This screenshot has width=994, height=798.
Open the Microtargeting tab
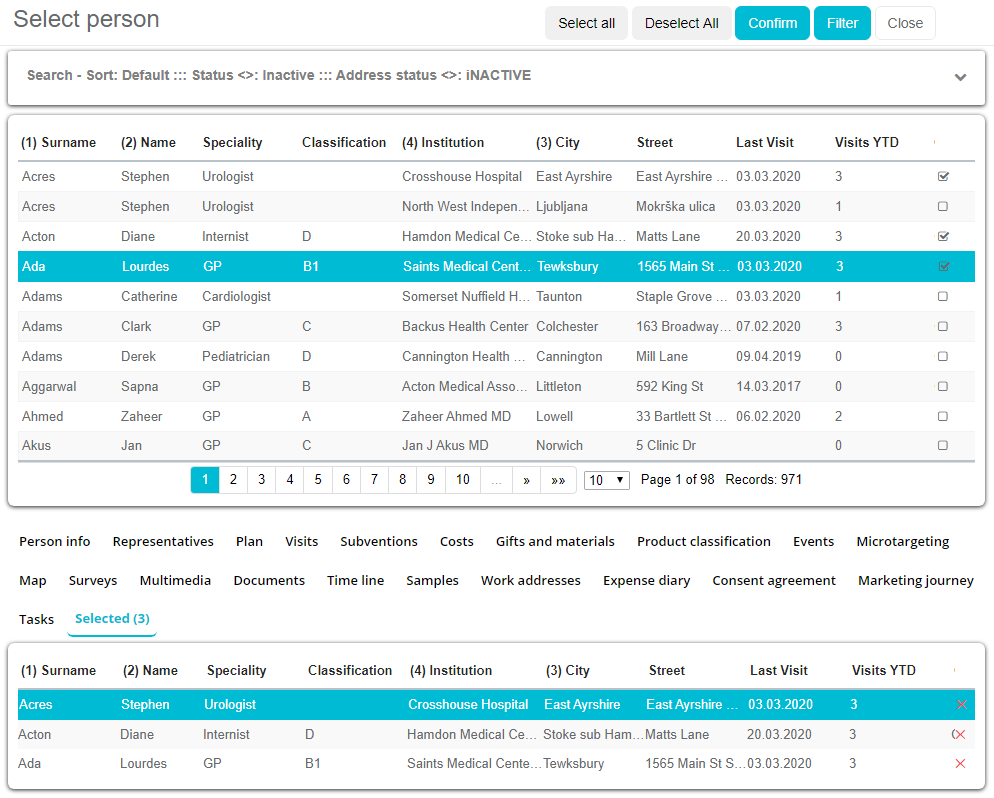pos(902,542)
